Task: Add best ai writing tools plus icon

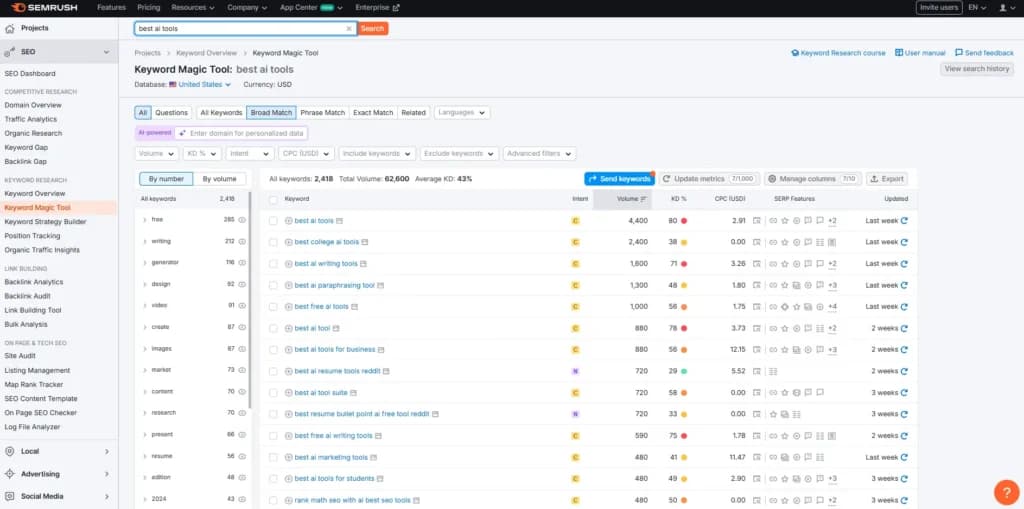Action: pyautogui.click(x=289, y=264)
